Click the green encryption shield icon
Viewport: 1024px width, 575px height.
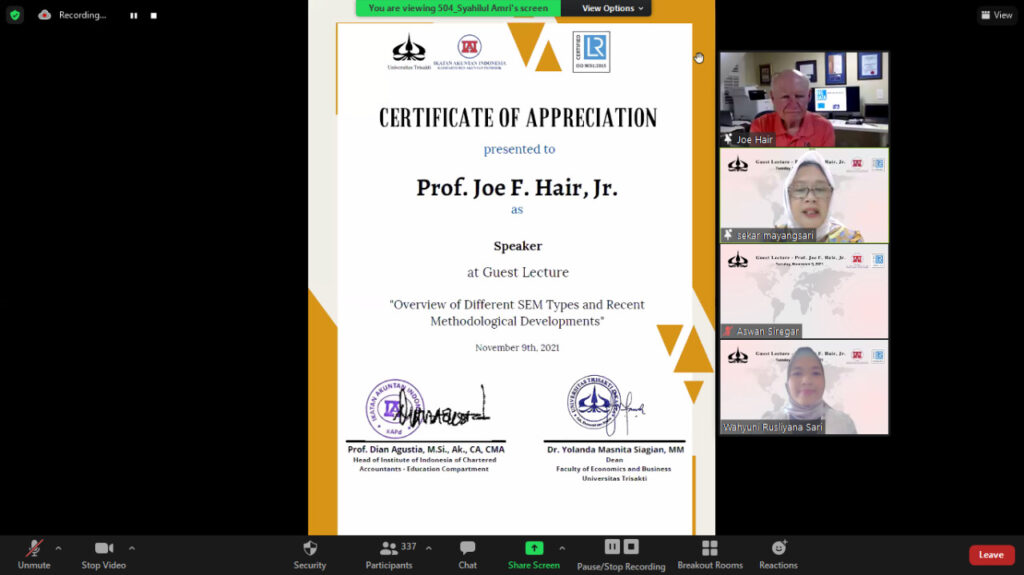click(x=15, y=14)
